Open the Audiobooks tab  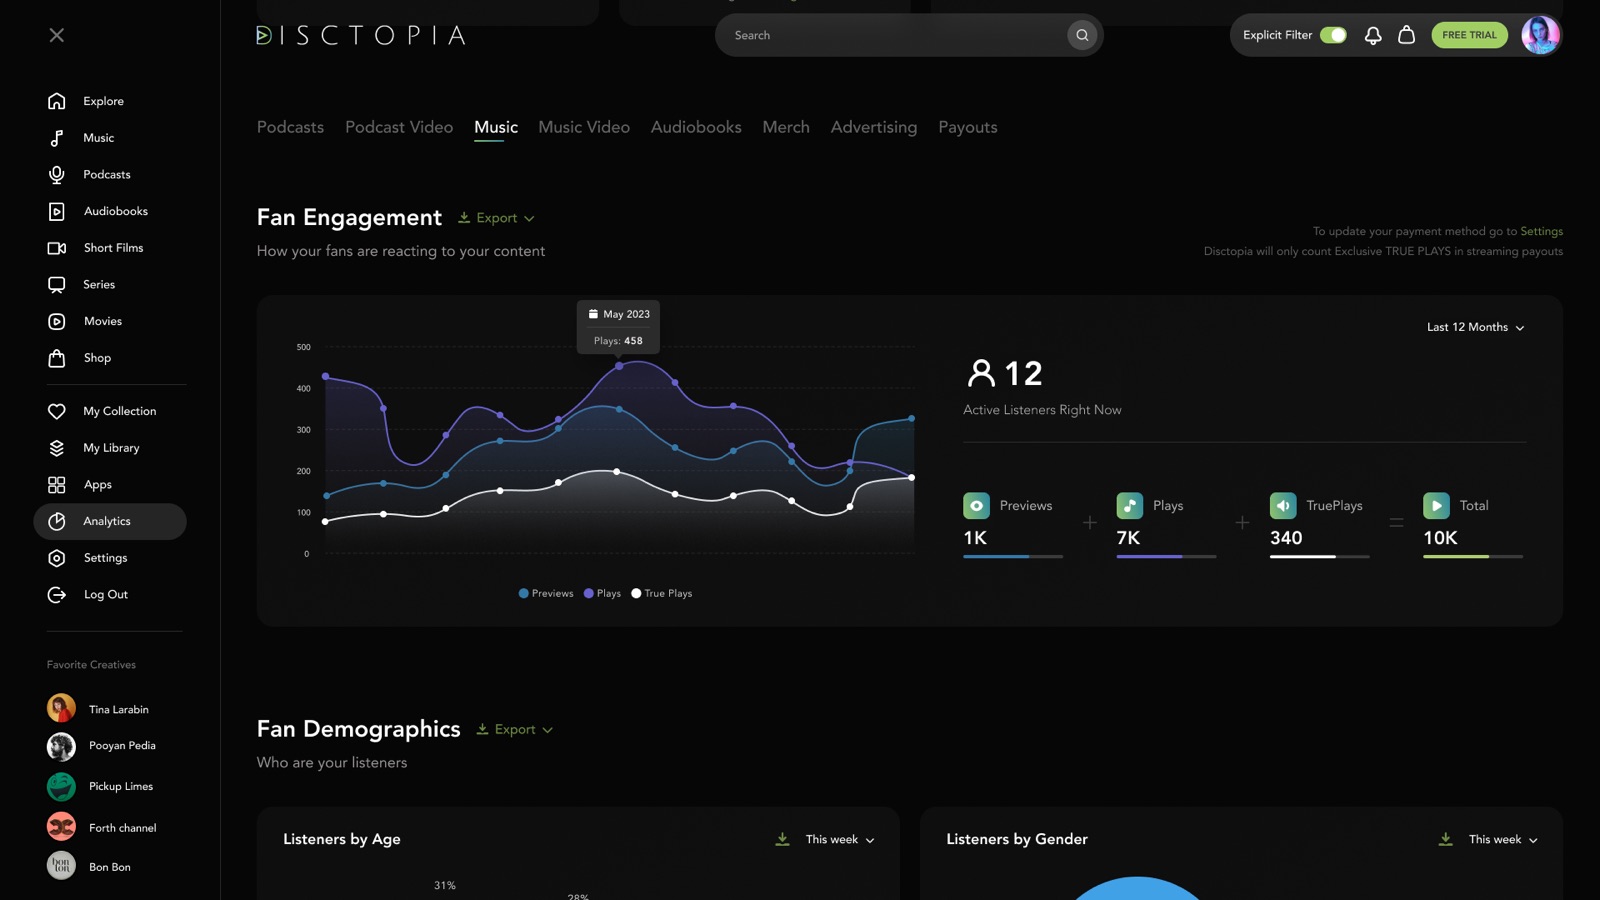point(696,127)
